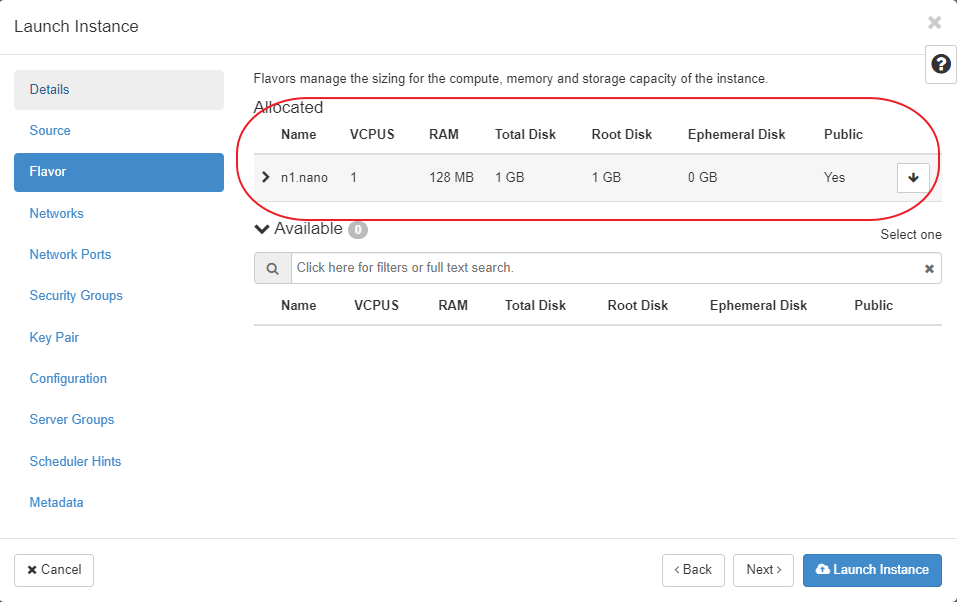Select the Network Ports tab
The image size is (957, 602).
70,255
